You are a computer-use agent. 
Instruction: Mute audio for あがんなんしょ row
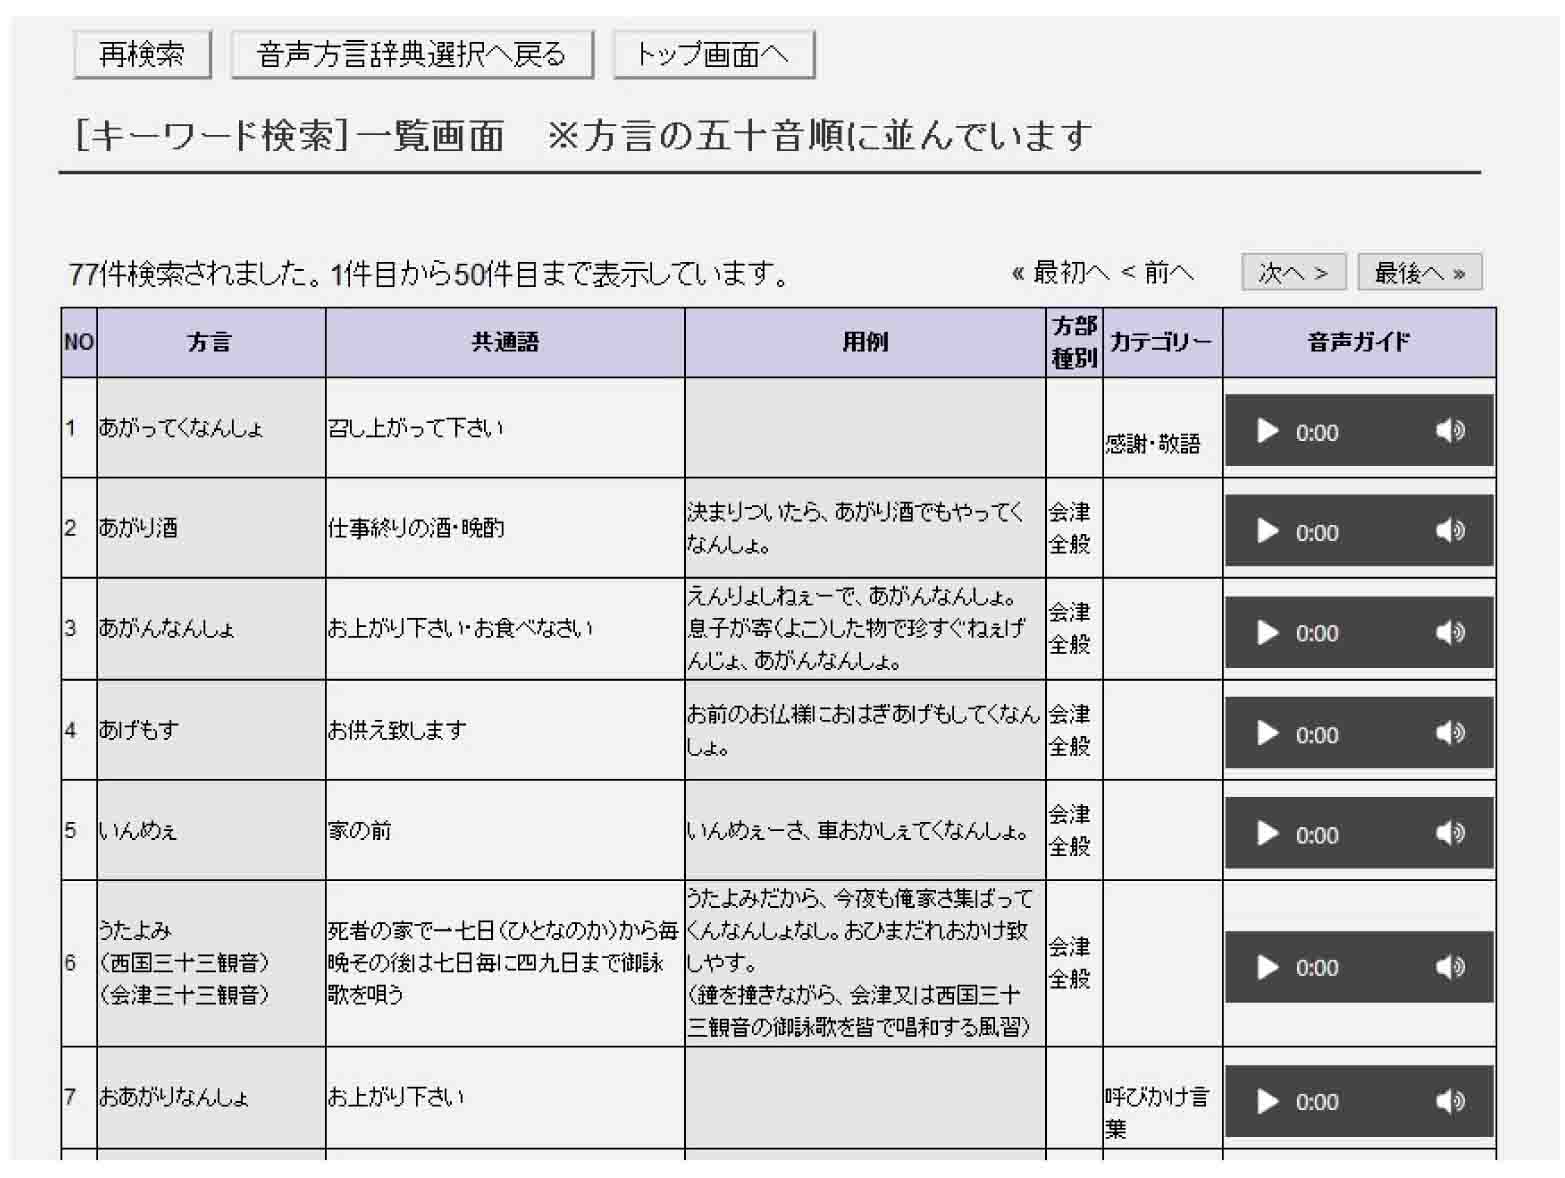pyautogui.click(x=1450, y=632)
